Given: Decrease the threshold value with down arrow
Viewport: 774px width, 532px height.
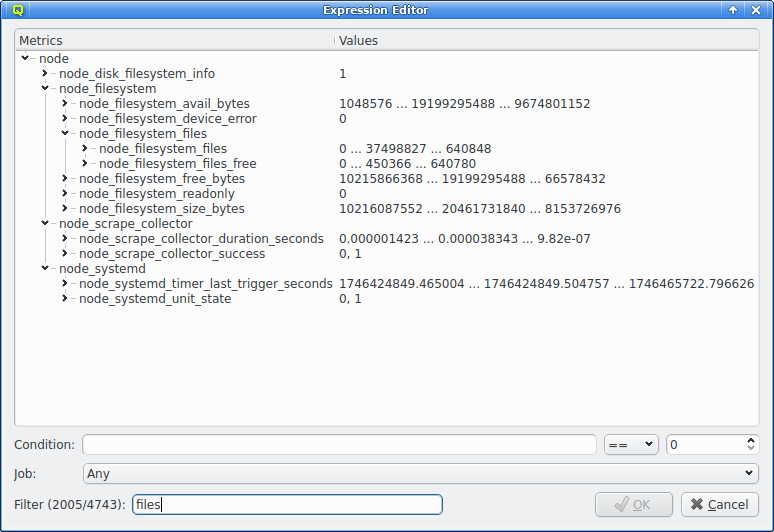Looking at the screenshot, I should (x=751, y=448).
